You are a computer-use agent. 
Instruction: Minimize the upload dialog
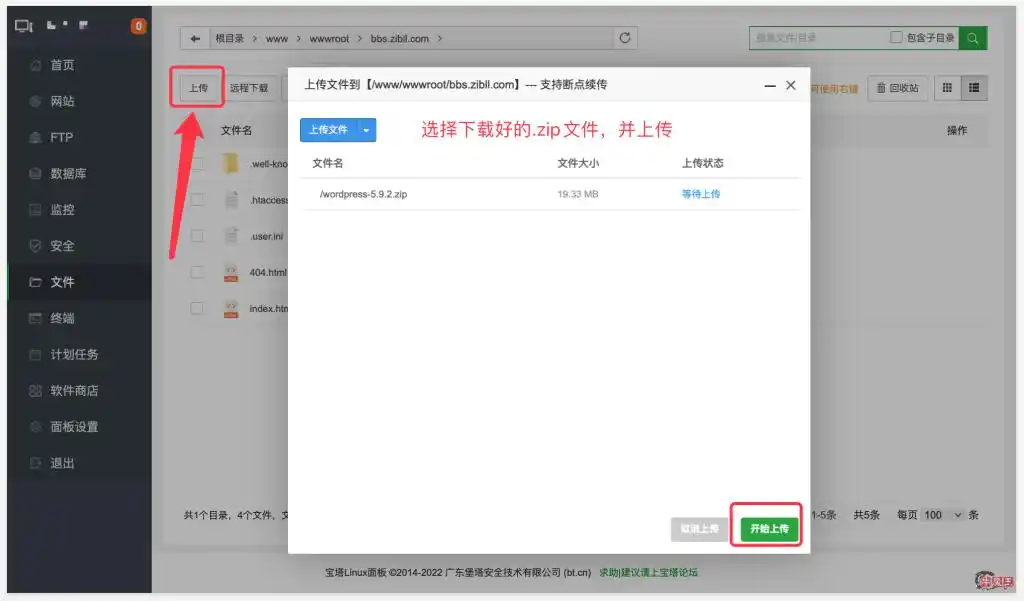pos(770,86)
